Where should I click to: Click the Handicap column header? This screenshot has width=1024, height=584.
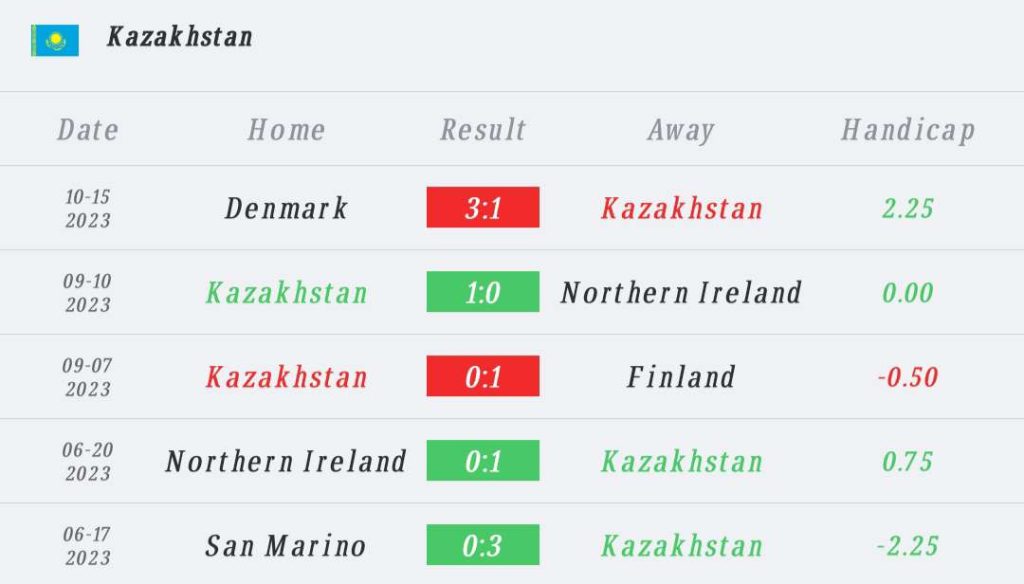coord(908,130)
